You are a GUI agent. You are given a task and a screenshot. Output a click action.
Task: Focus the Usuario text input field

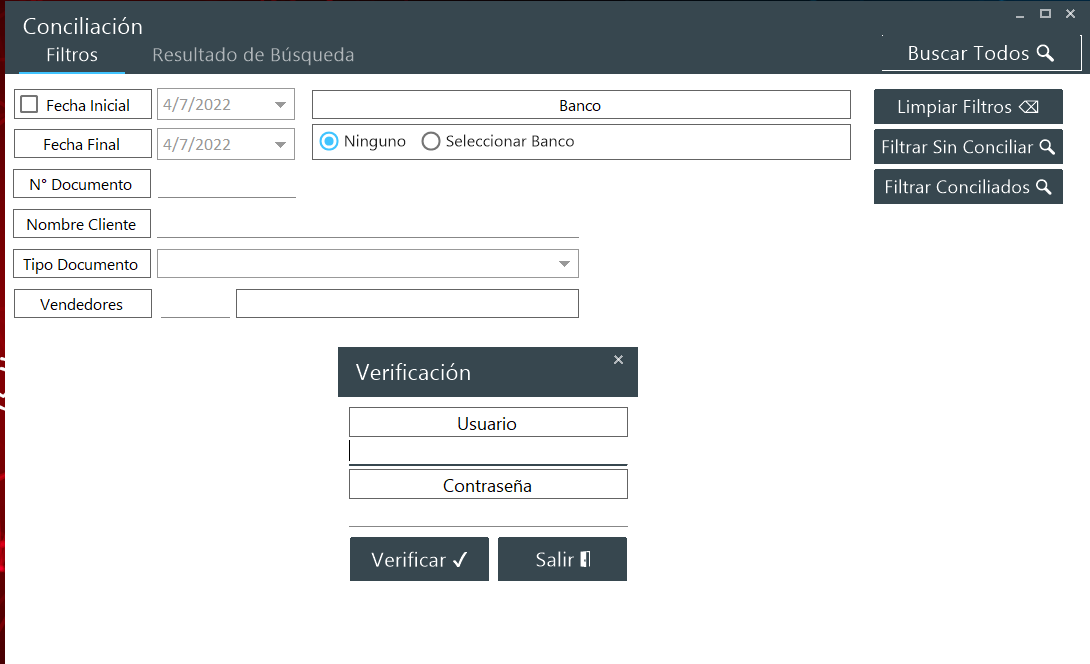click(488, 452)
